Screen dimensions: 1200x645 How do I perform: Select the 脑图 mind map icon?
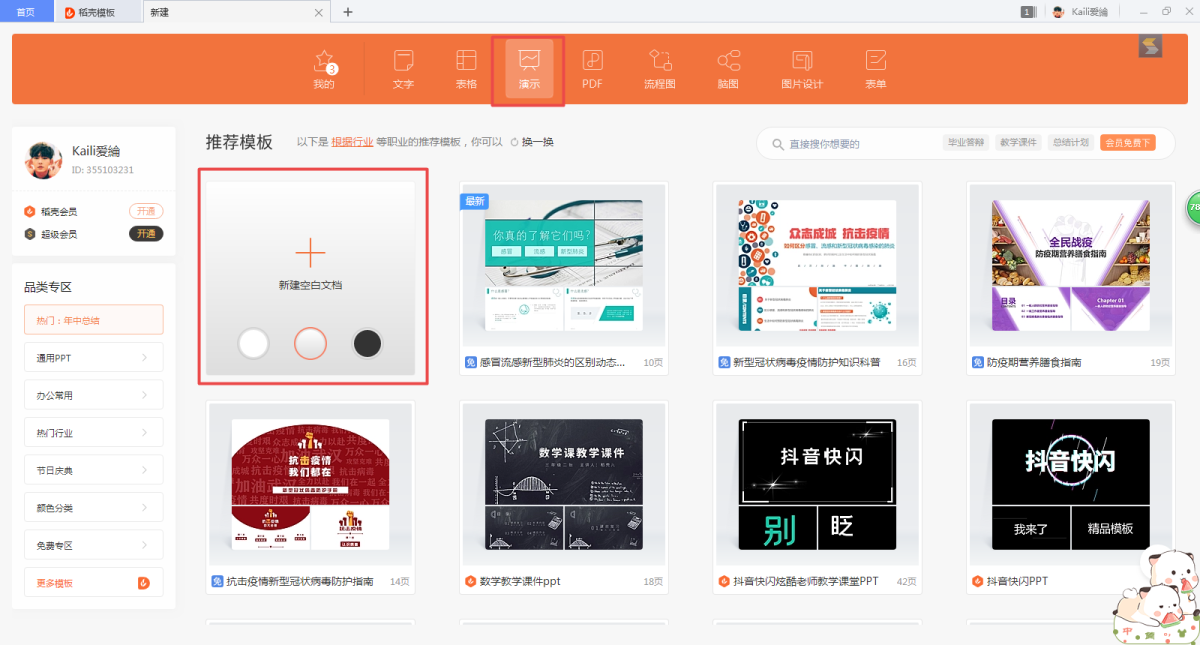click(728, 69)
